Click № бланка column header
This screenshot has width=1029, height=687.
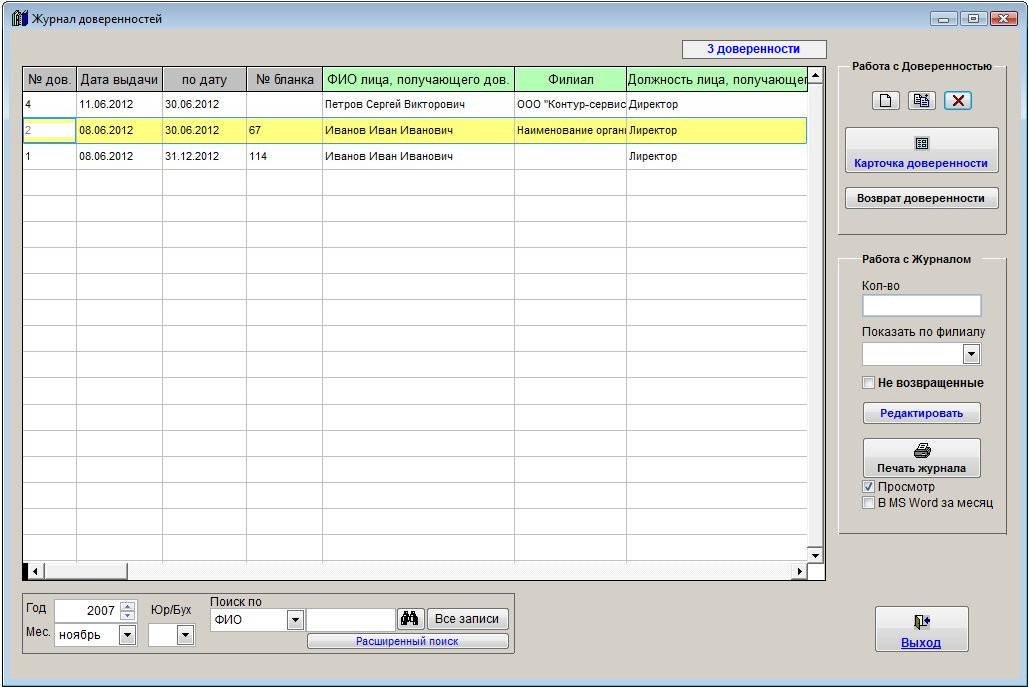click(285, 79)
